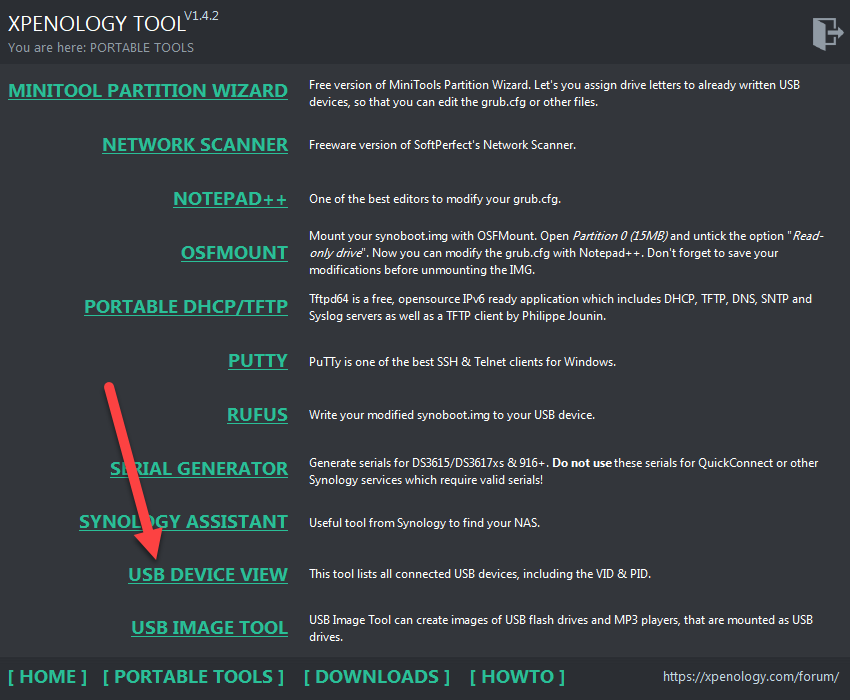Click the exit door icon
Viewport: 850px width, 700px height.
tap(828, 33)
